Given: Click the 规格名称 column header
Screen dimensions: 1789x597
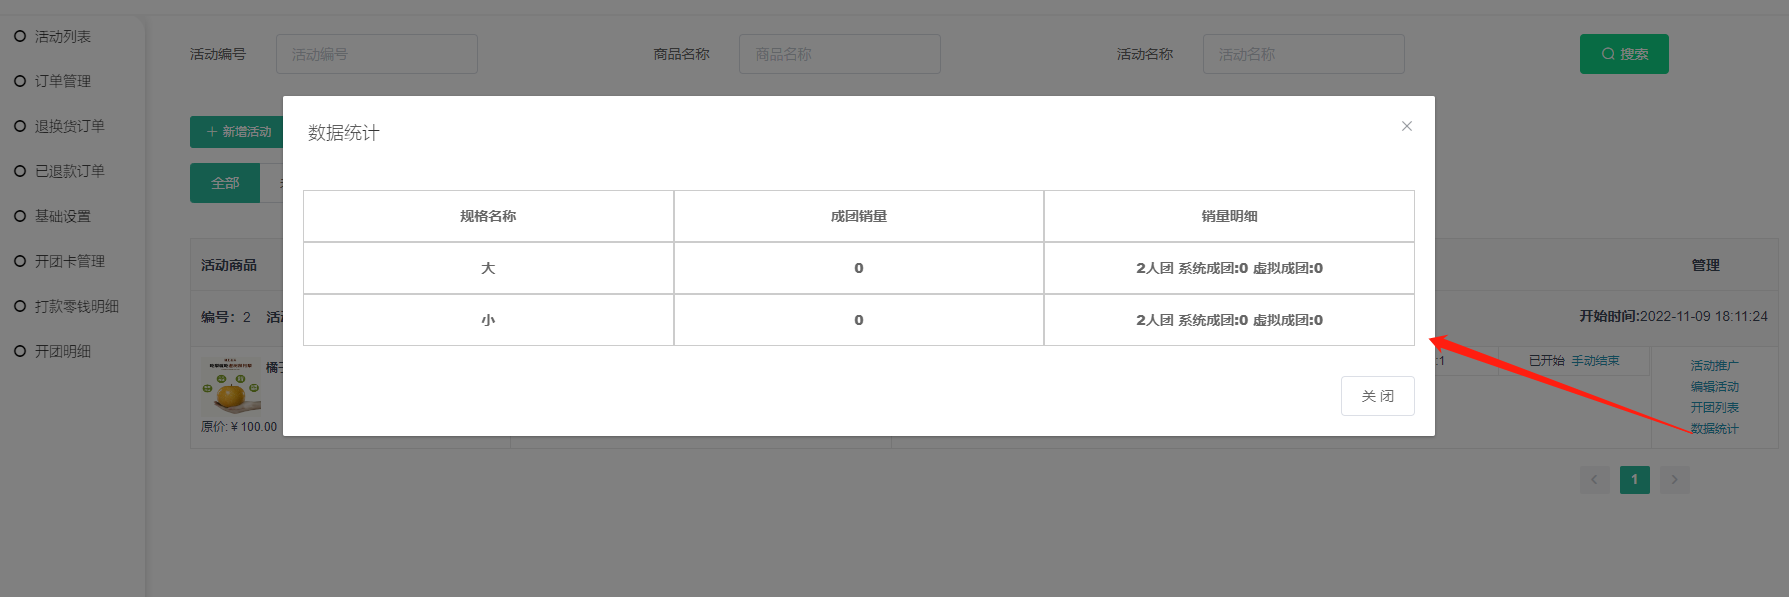Looking at the screenshot, I should point(488,216).
